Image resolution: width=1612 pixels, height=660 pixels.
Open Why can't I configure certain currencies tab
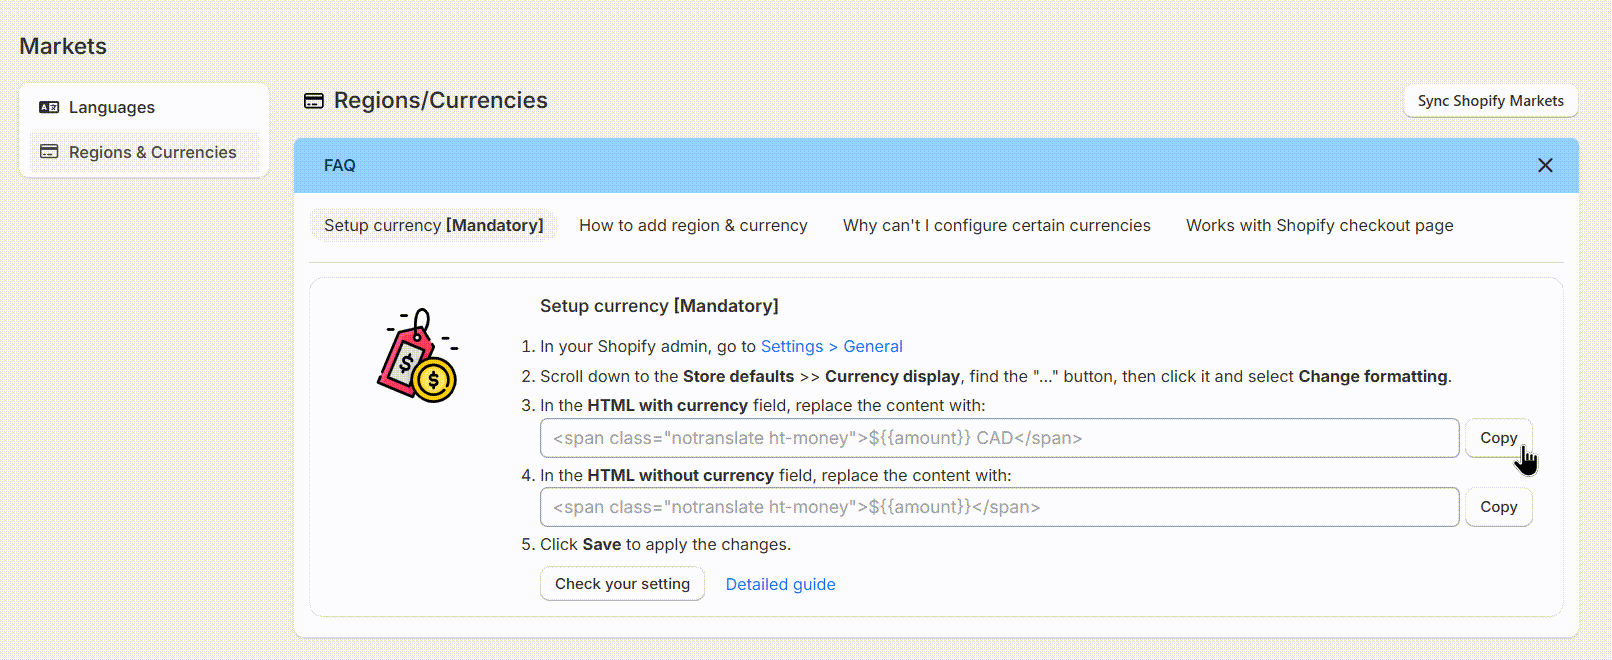pos(996,225)
